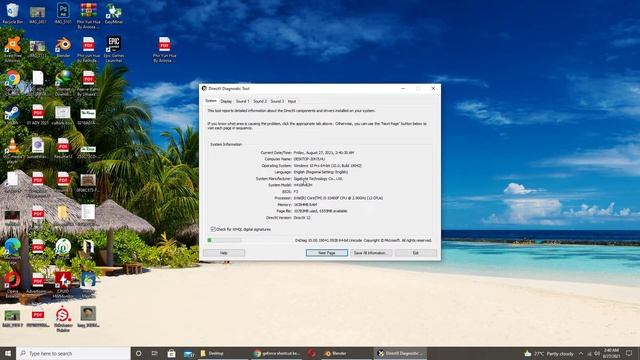Switch to the Blender taskbar window
The width and height of the screenshot is (640, 360).
coord(346,353)
